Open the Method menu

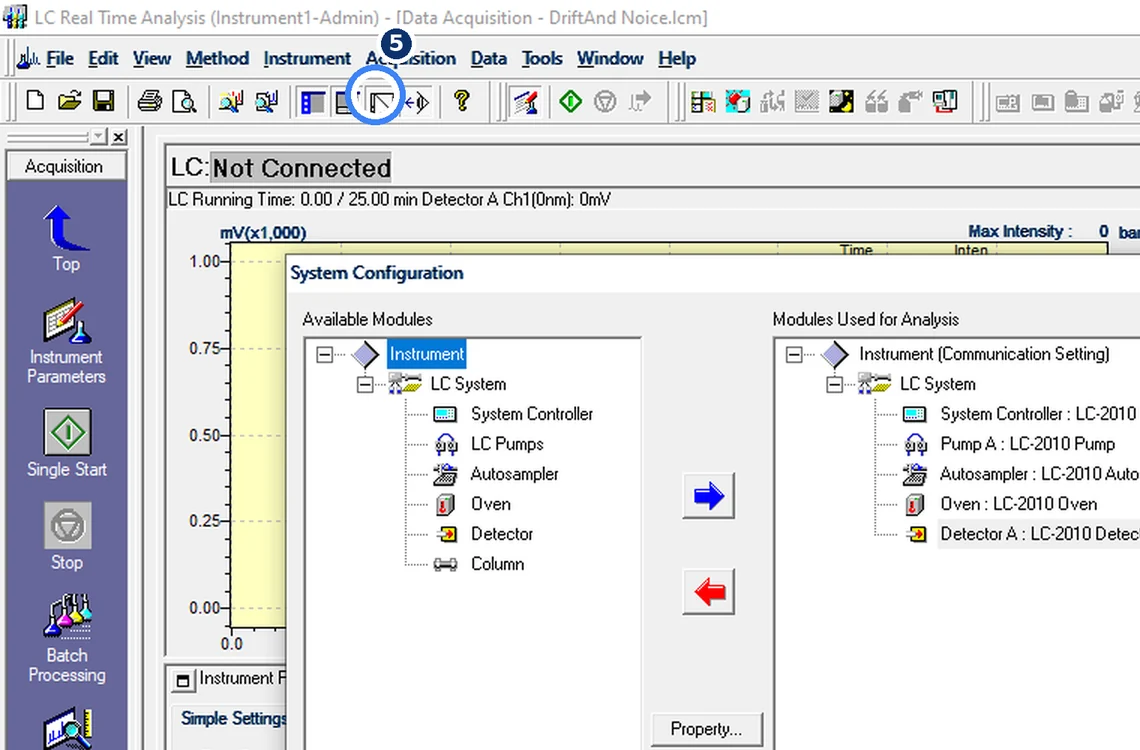(x=217, y=58)
